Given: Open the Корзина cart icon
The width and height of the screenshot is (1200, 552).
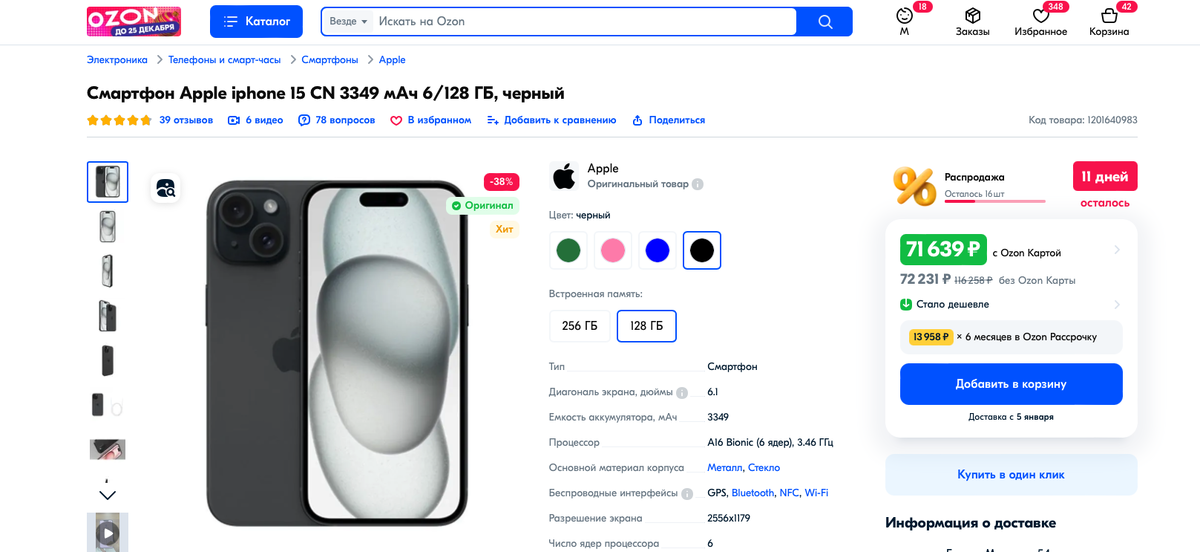Looking at the screenshot, I should (1109, 16).
